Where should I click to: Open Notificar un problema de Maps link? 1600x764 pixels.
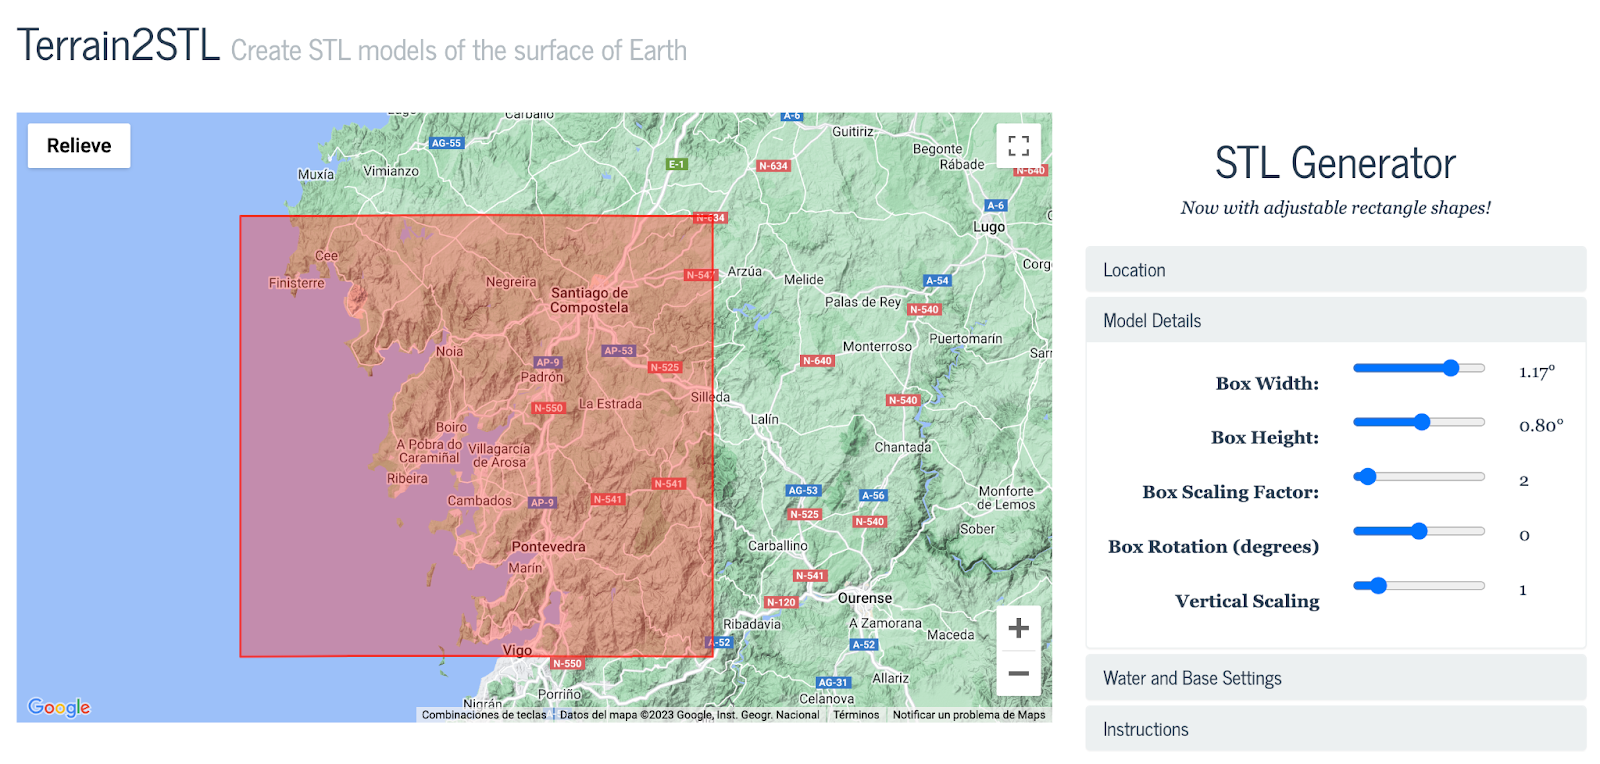tap(969, 715)
